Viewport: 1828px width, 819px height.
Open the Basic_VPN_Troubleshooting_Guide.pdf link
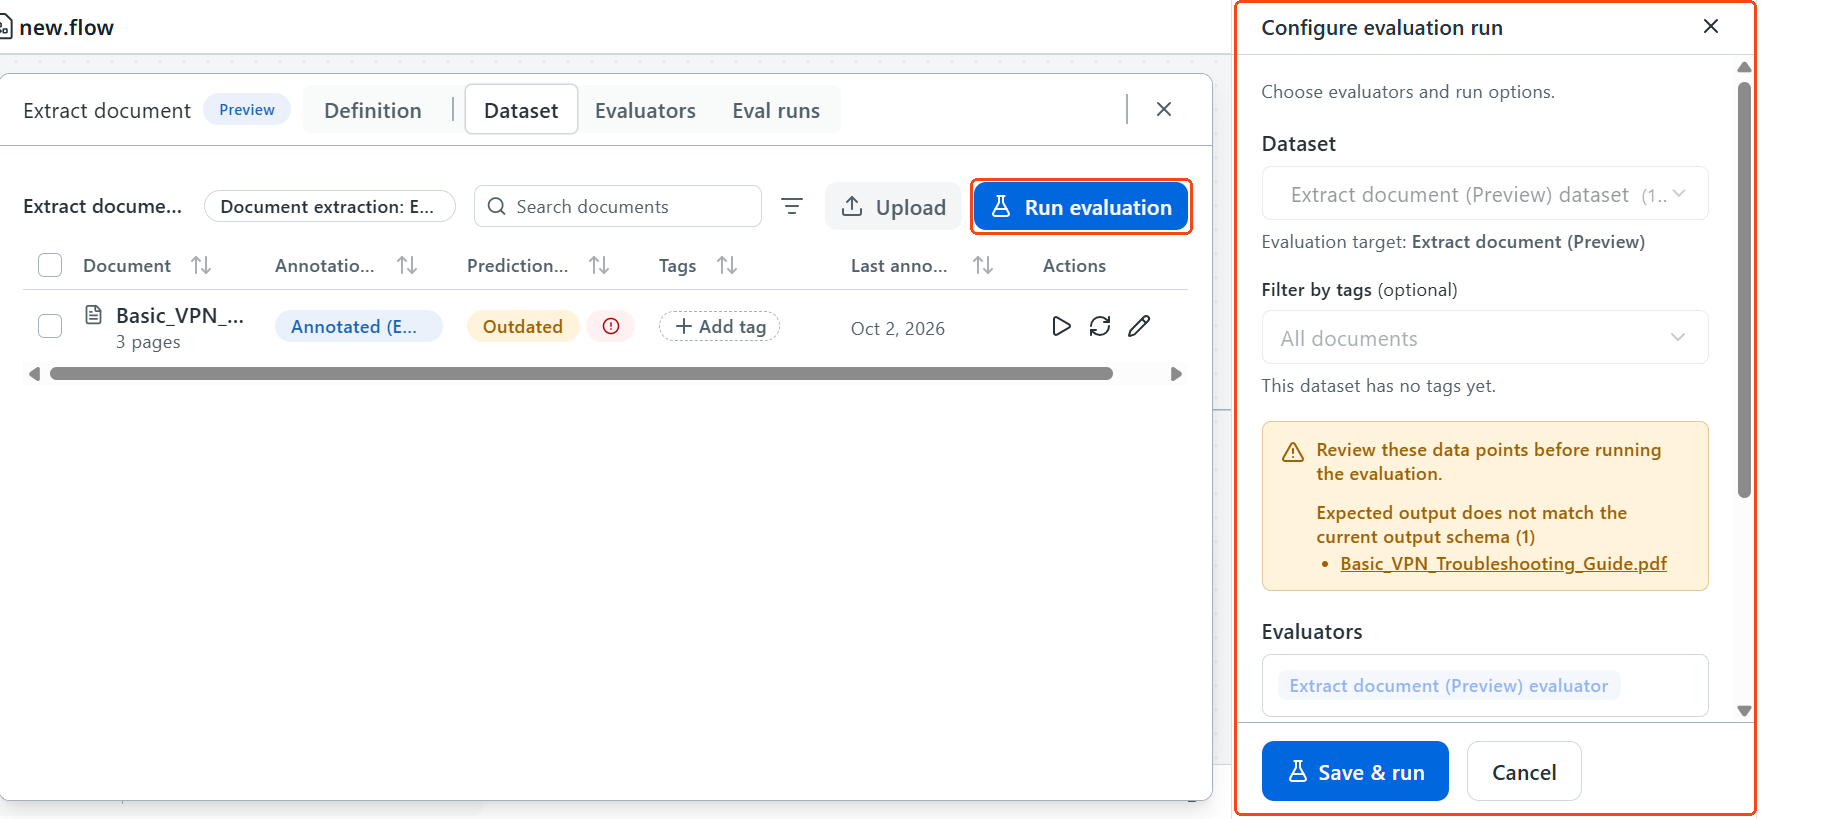[1503, 563]
